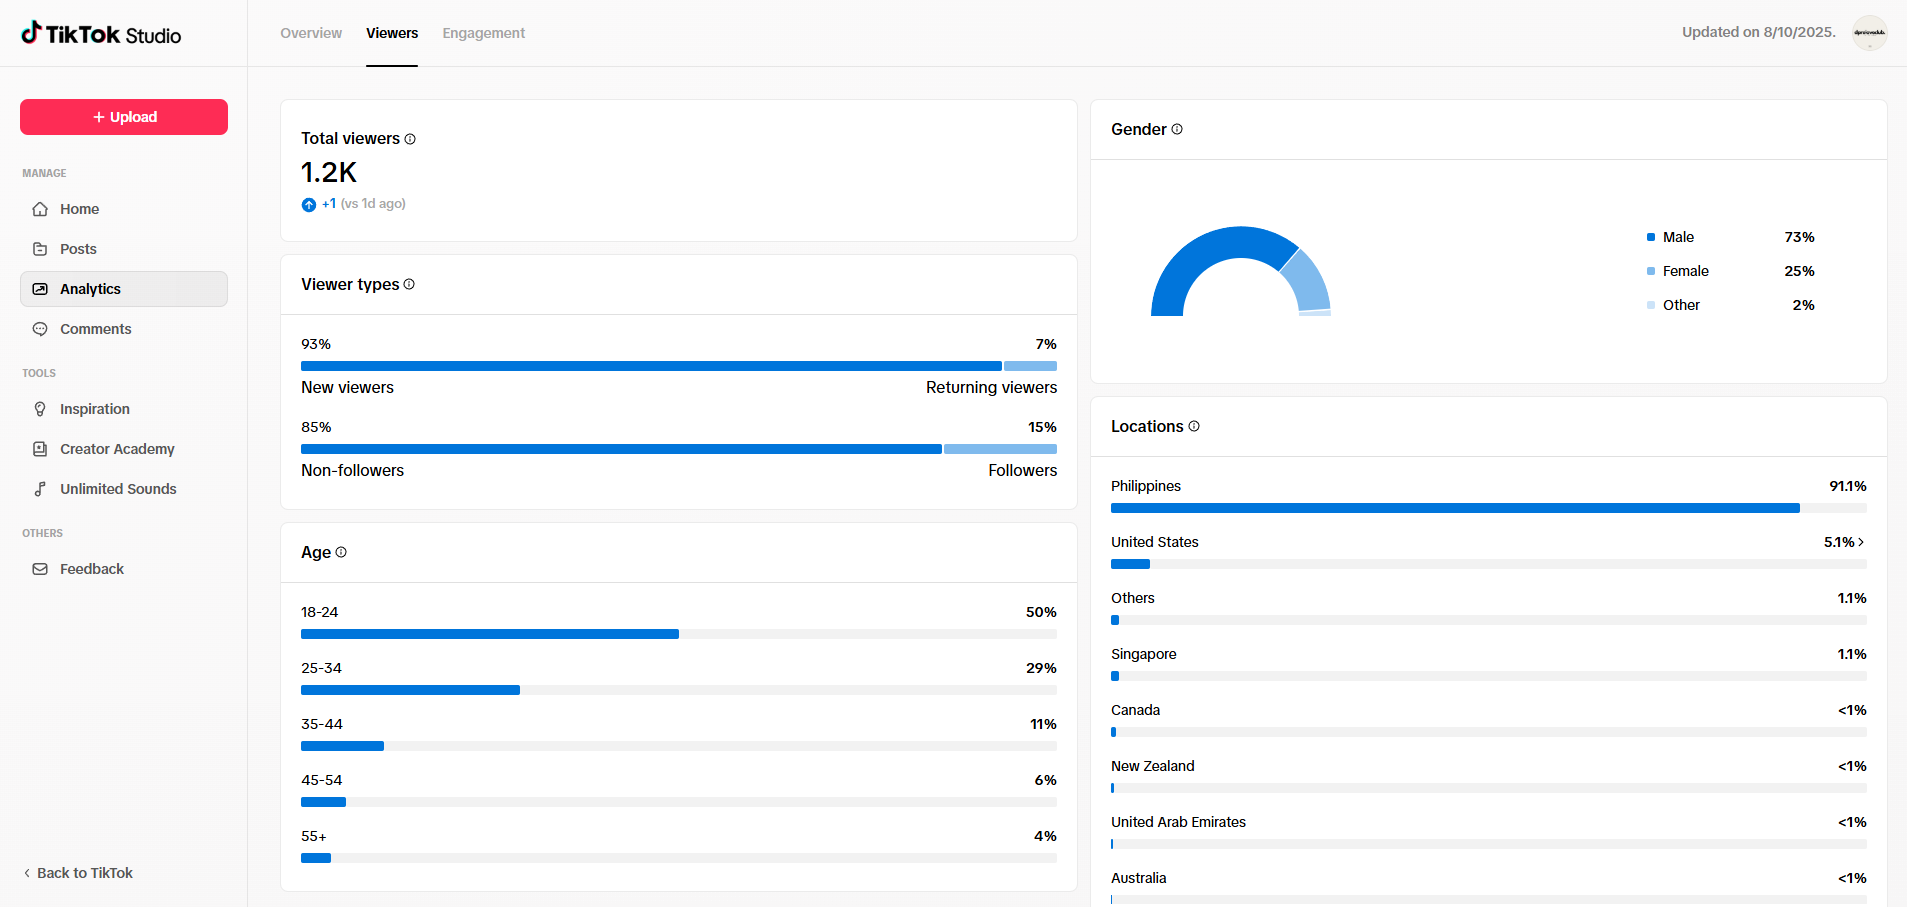Open the profile avatar menu
The image size is (1907, 907).
[1869, 33]
